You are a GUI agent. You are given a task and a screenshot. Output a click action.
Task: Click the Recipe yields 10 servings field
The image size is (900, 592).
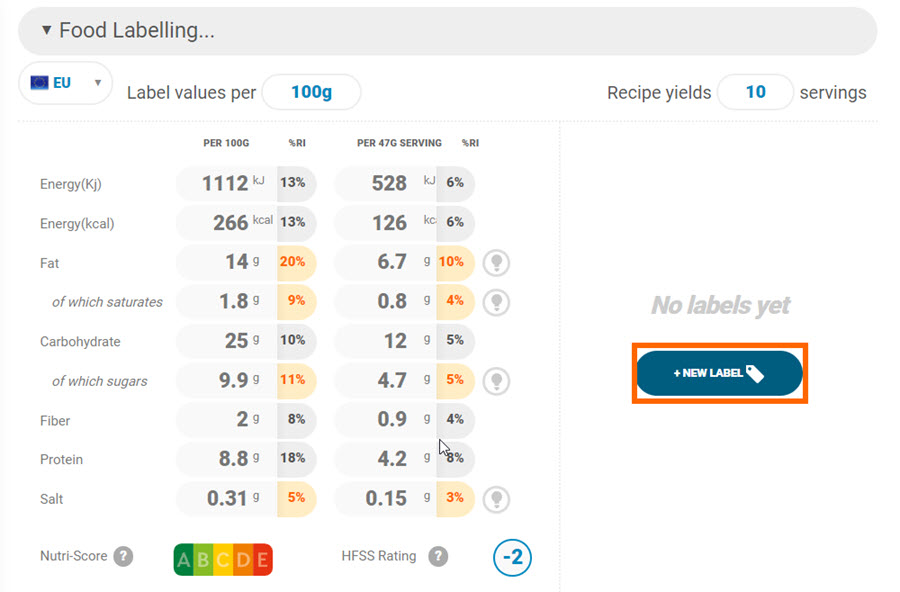tap(755, 92)
